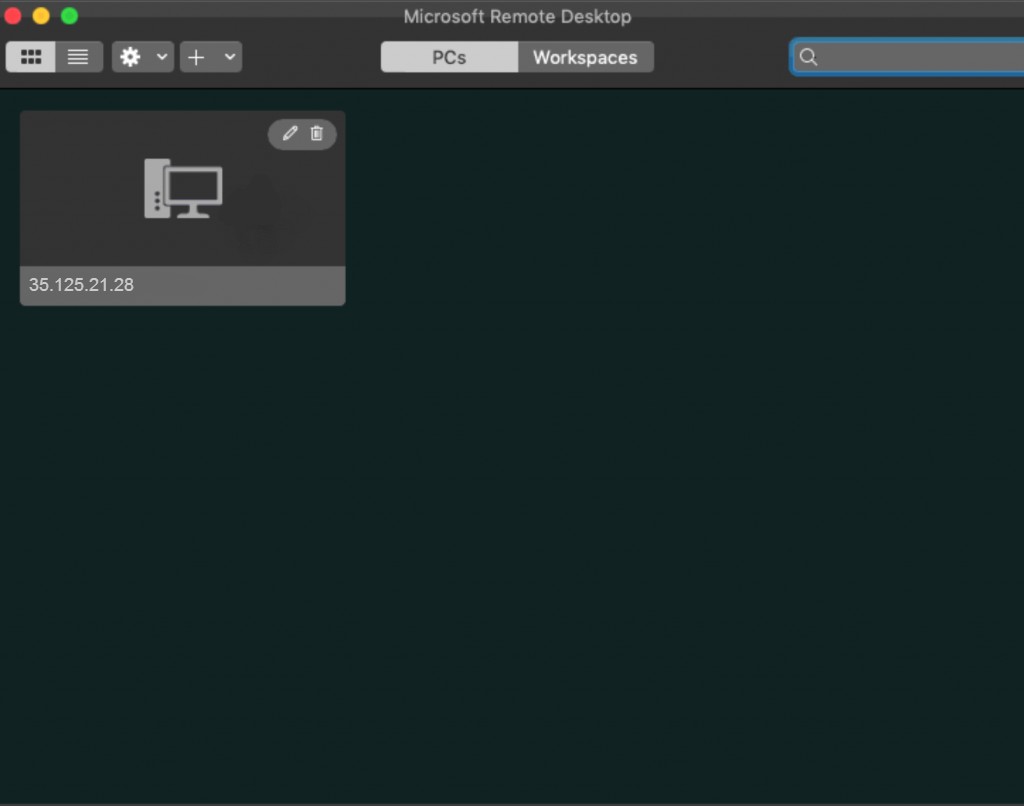Switch to the Workspaces tab
The width and height of the screenshot is (1024, 806).
[585, 57]
